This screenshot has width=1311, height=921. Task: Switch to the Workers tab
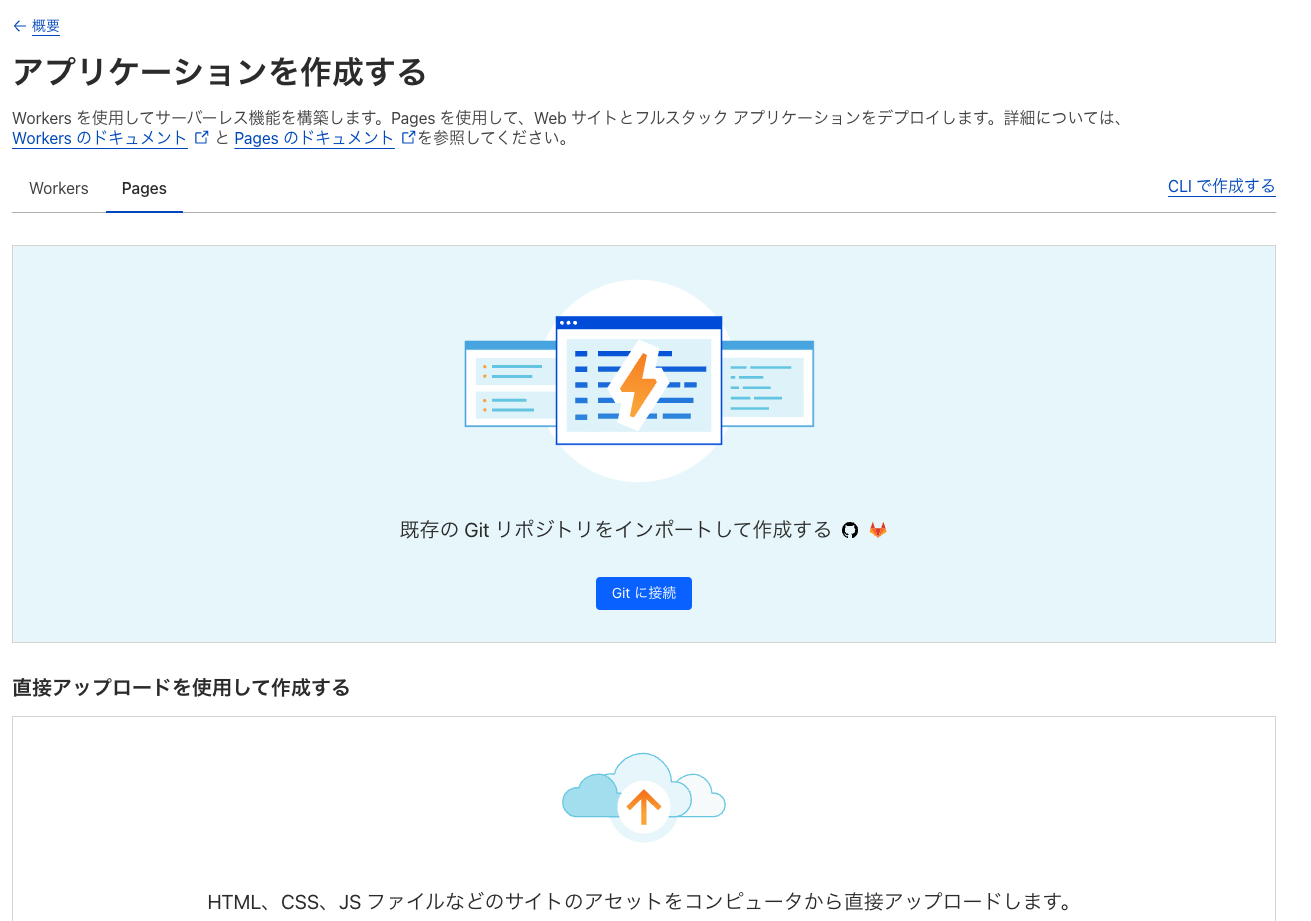click(59, 188)
